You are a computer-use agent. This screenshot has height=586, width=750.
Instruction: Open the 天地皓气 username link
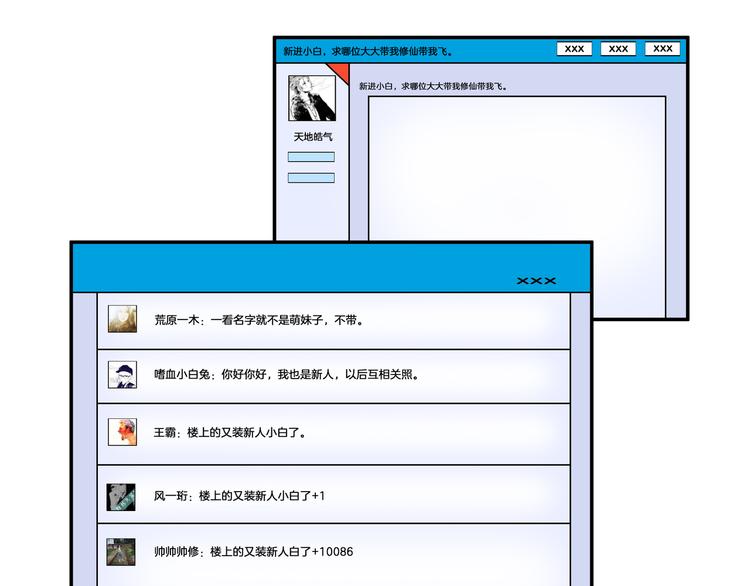313,137
